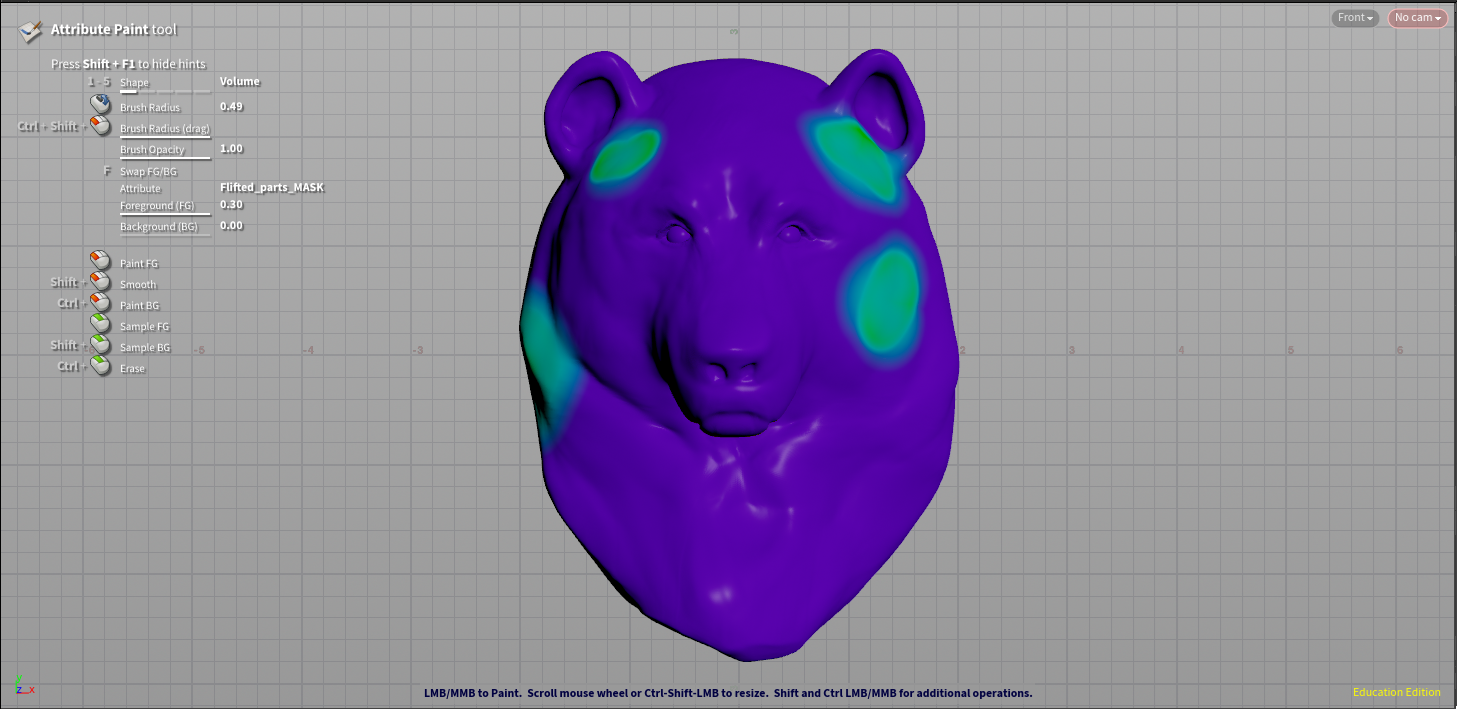Click the Sample BG mouse icon

pyautogui.click(x=100, y=345)
